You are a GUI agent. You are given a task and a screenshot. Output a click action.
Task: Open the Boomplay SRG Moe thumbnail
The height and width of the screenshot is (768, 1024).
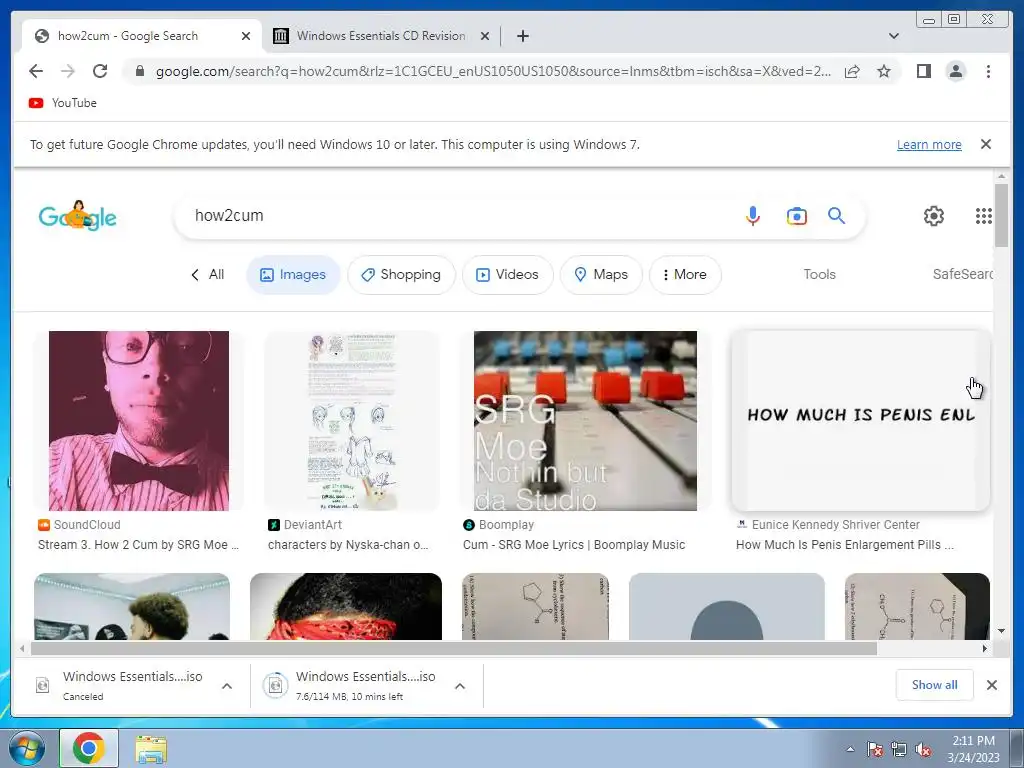click(x=585, y=421)
